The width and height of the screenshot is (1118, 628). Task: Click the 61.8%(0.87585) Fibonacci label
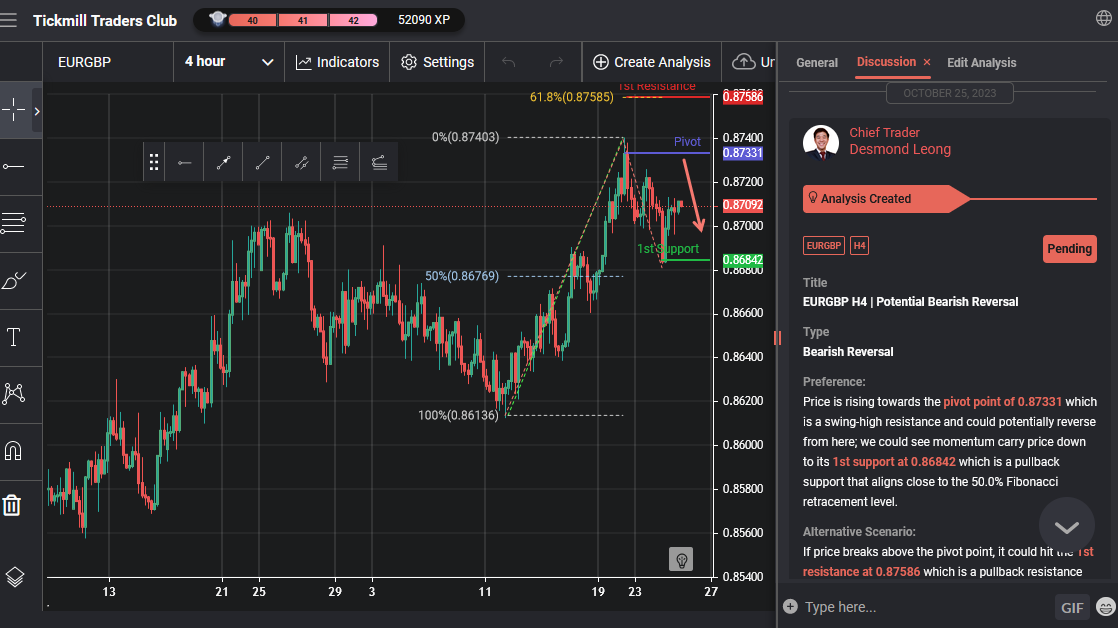point(572,97)
